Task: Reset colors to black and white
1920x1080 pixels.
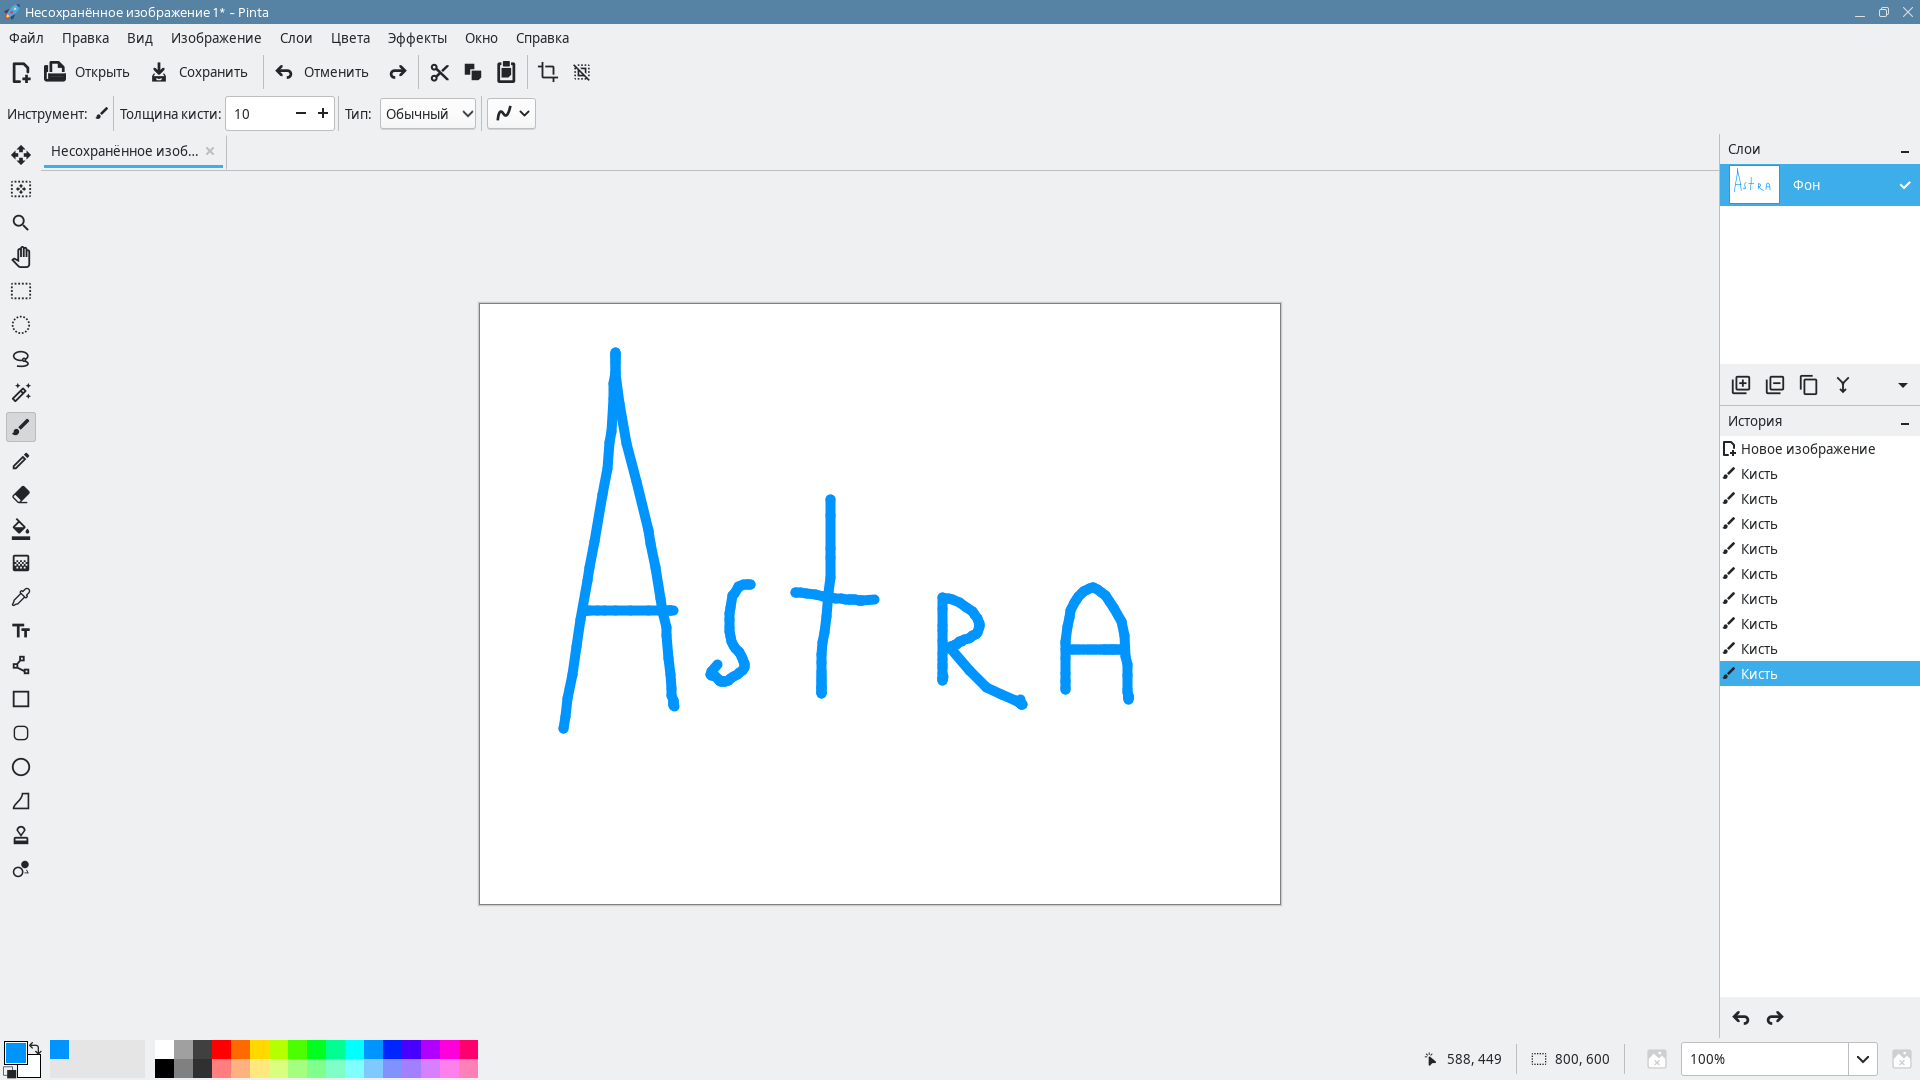Action: [x=10, y=1072]
